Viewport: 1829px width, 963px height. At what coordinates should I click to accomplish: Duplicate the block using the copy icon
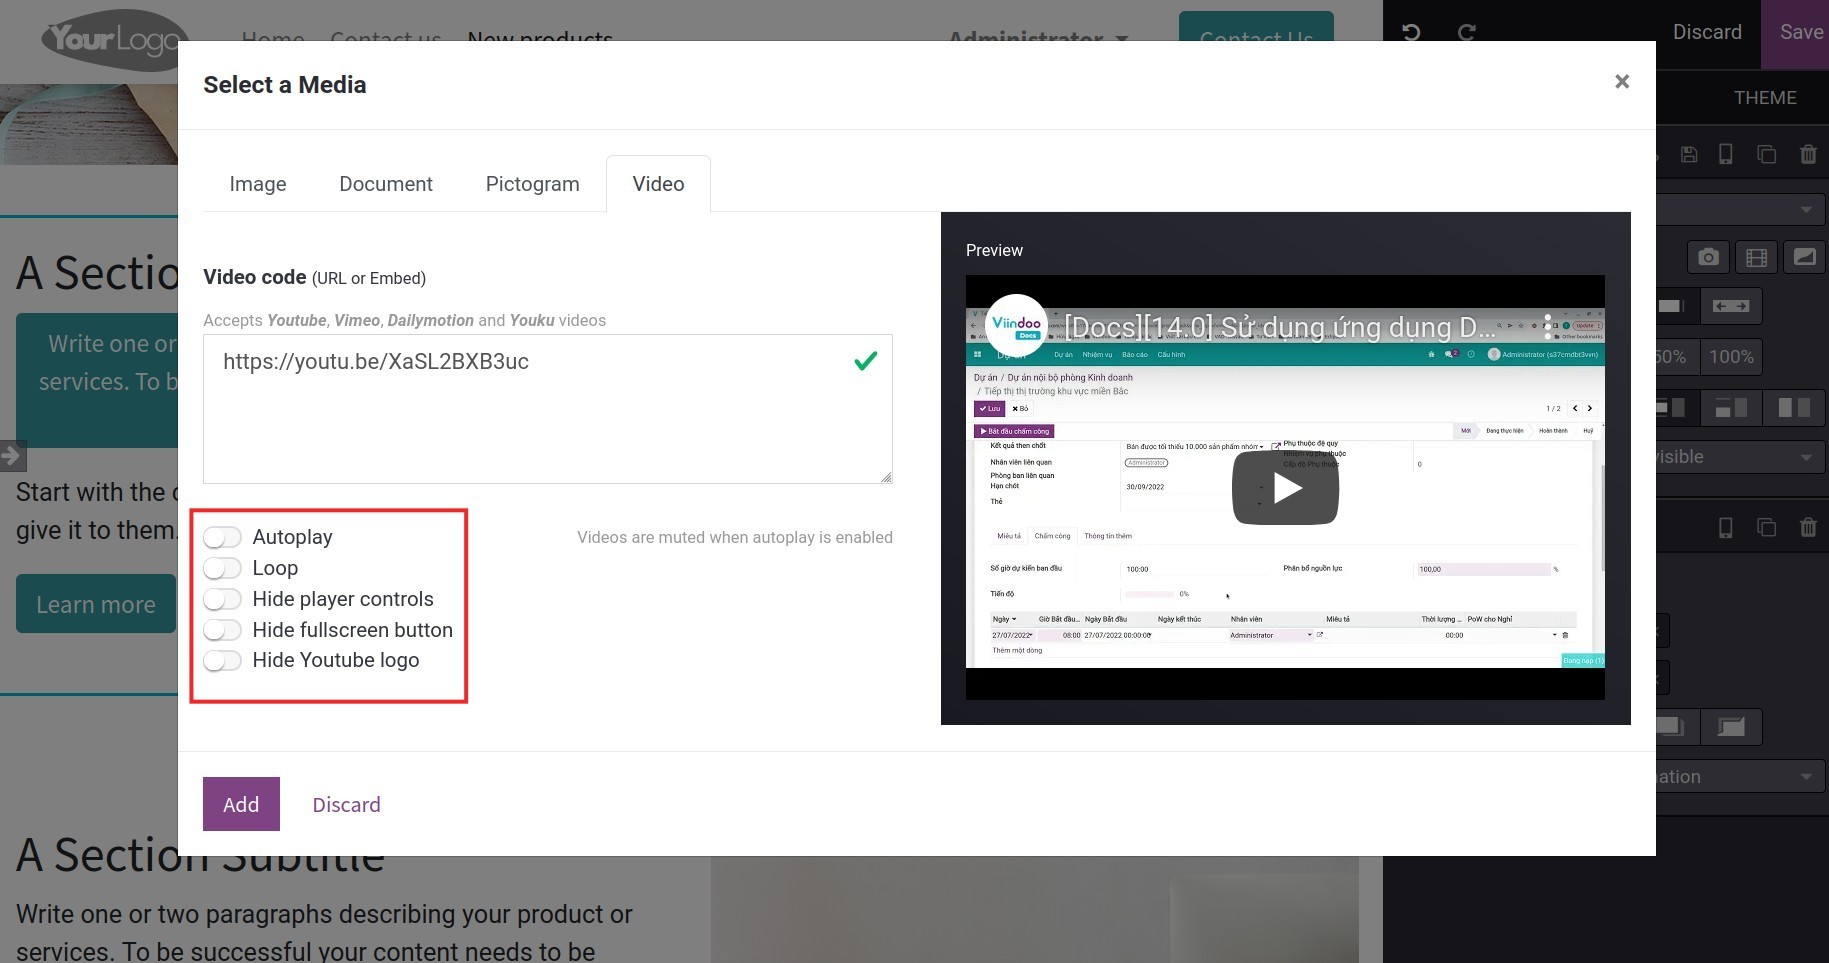click(x=1766, y=154)
